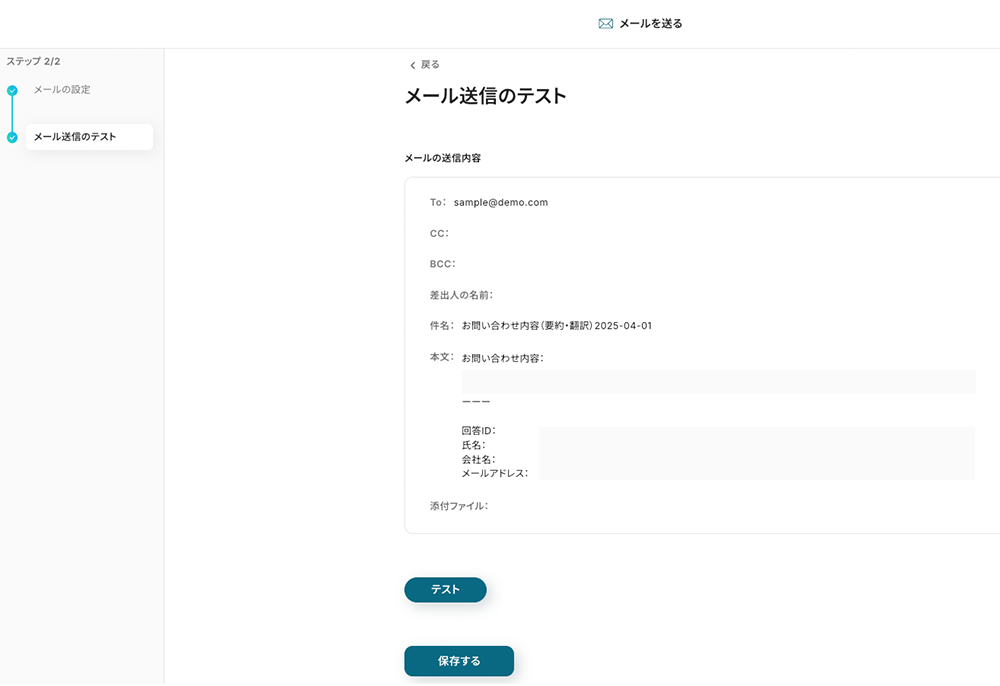Click the 本文 label
Viewport: 1000px width, 686px height.
[441, 357]
